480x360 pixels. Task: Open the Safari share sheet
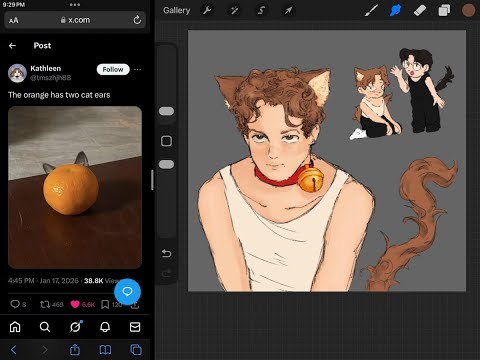75,349
